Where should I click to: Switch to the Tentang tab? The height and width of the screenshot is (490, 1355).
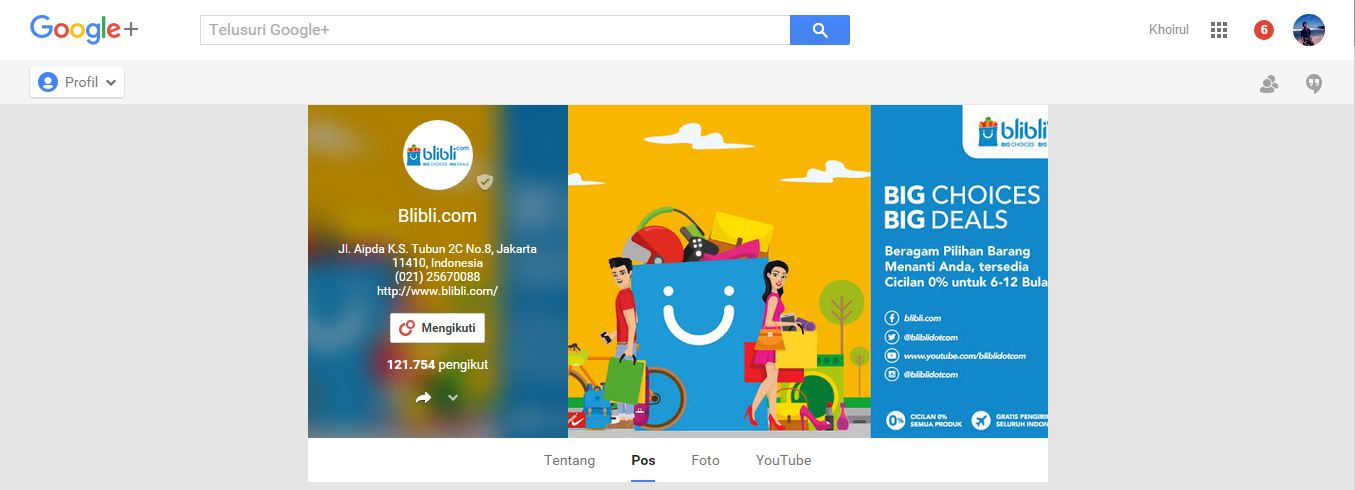[570, 461]
